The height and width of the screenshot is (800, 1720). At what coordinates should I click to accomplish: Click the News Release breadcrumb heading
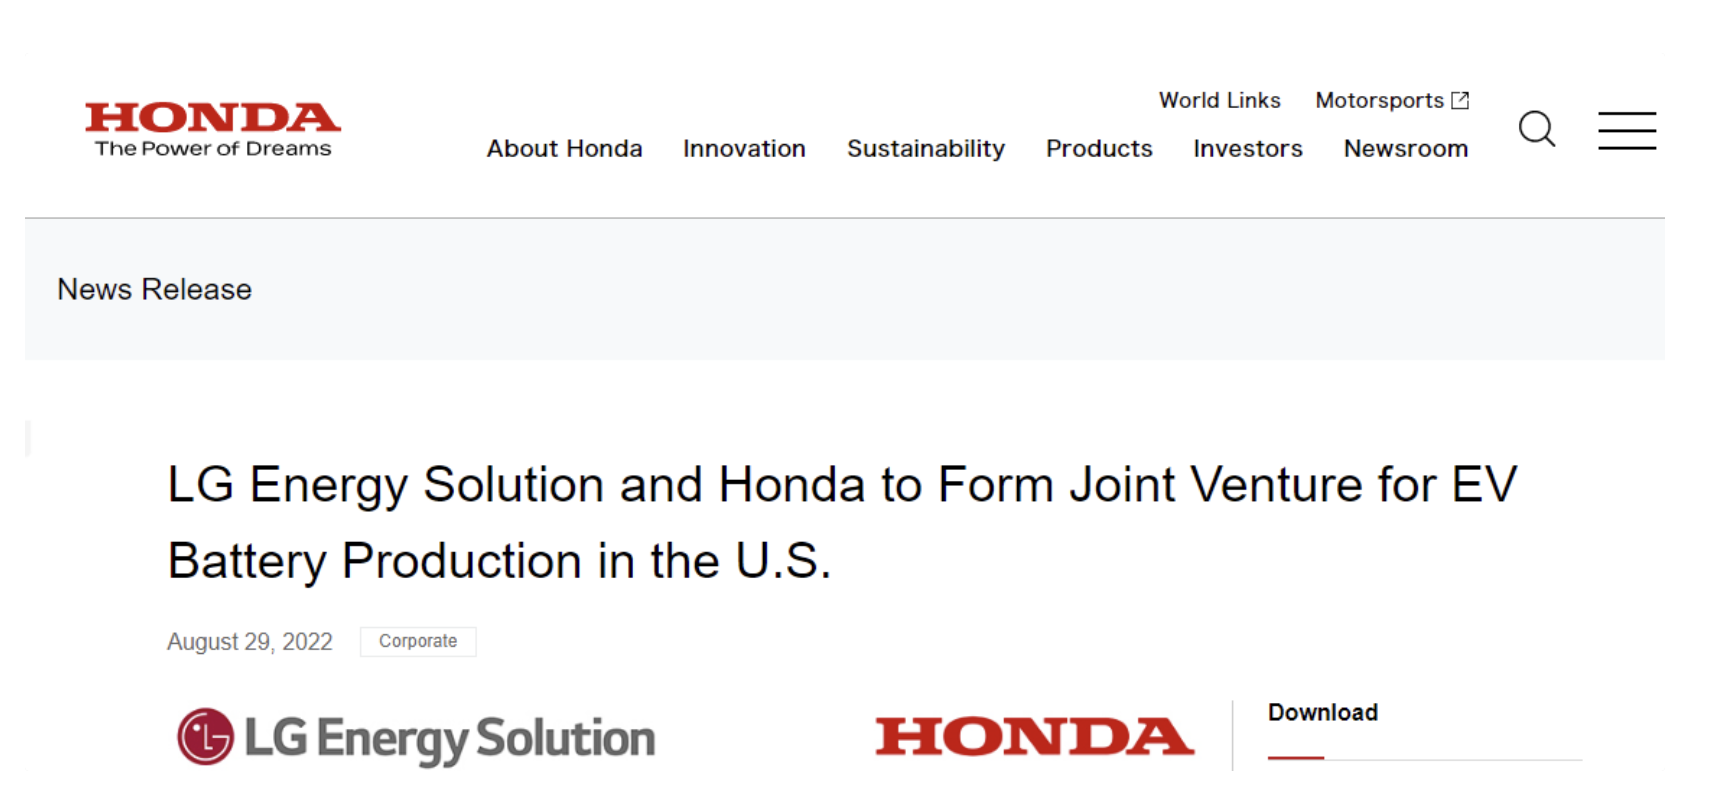pos(154,289)
